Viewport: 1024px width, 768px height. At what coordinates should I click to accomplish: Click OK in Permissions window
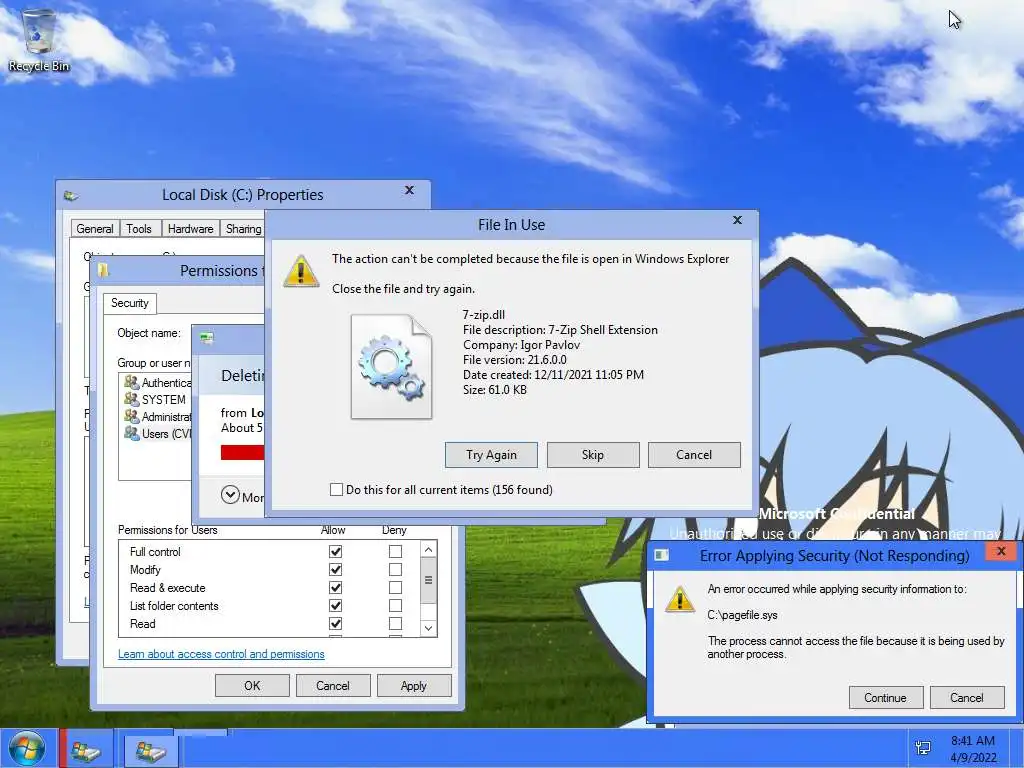tap(252, 686)
